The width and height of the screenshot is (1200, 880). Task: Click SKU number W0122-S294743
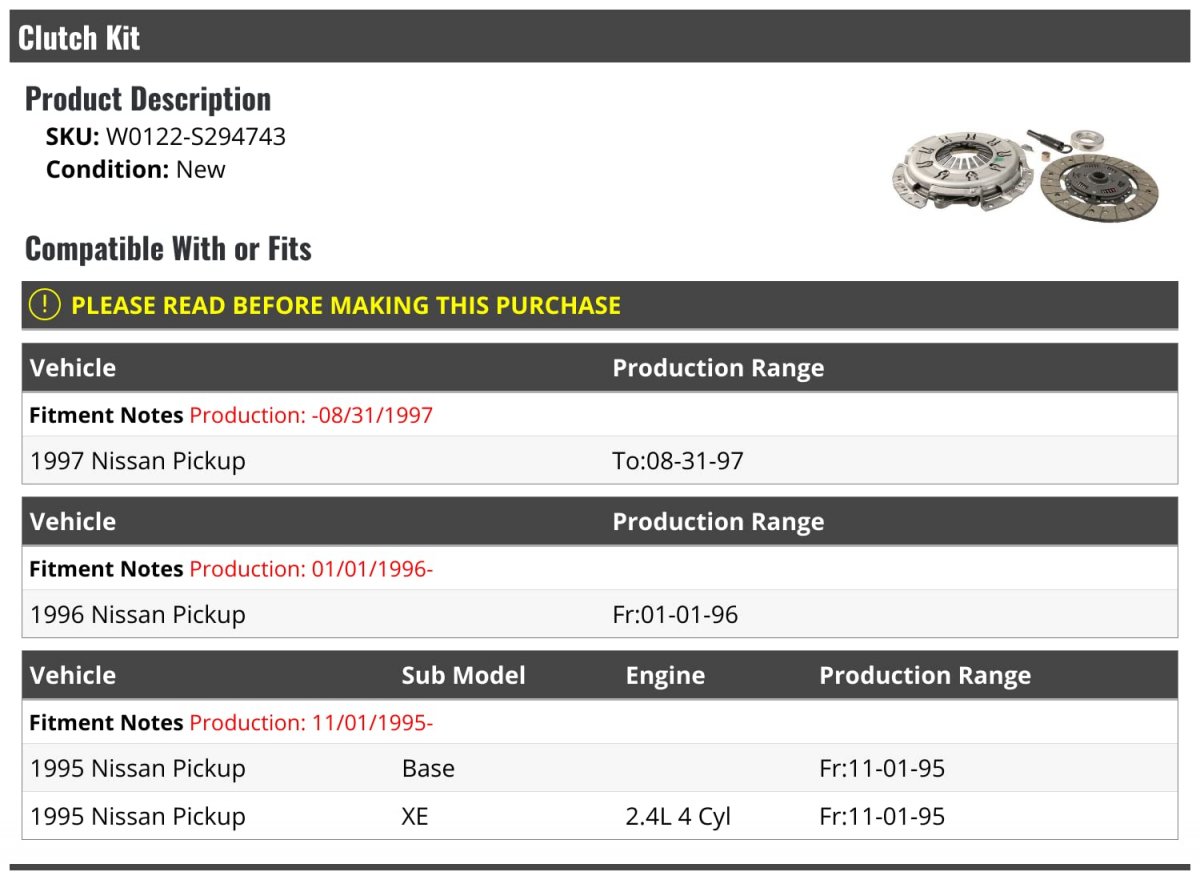(196, 137)
